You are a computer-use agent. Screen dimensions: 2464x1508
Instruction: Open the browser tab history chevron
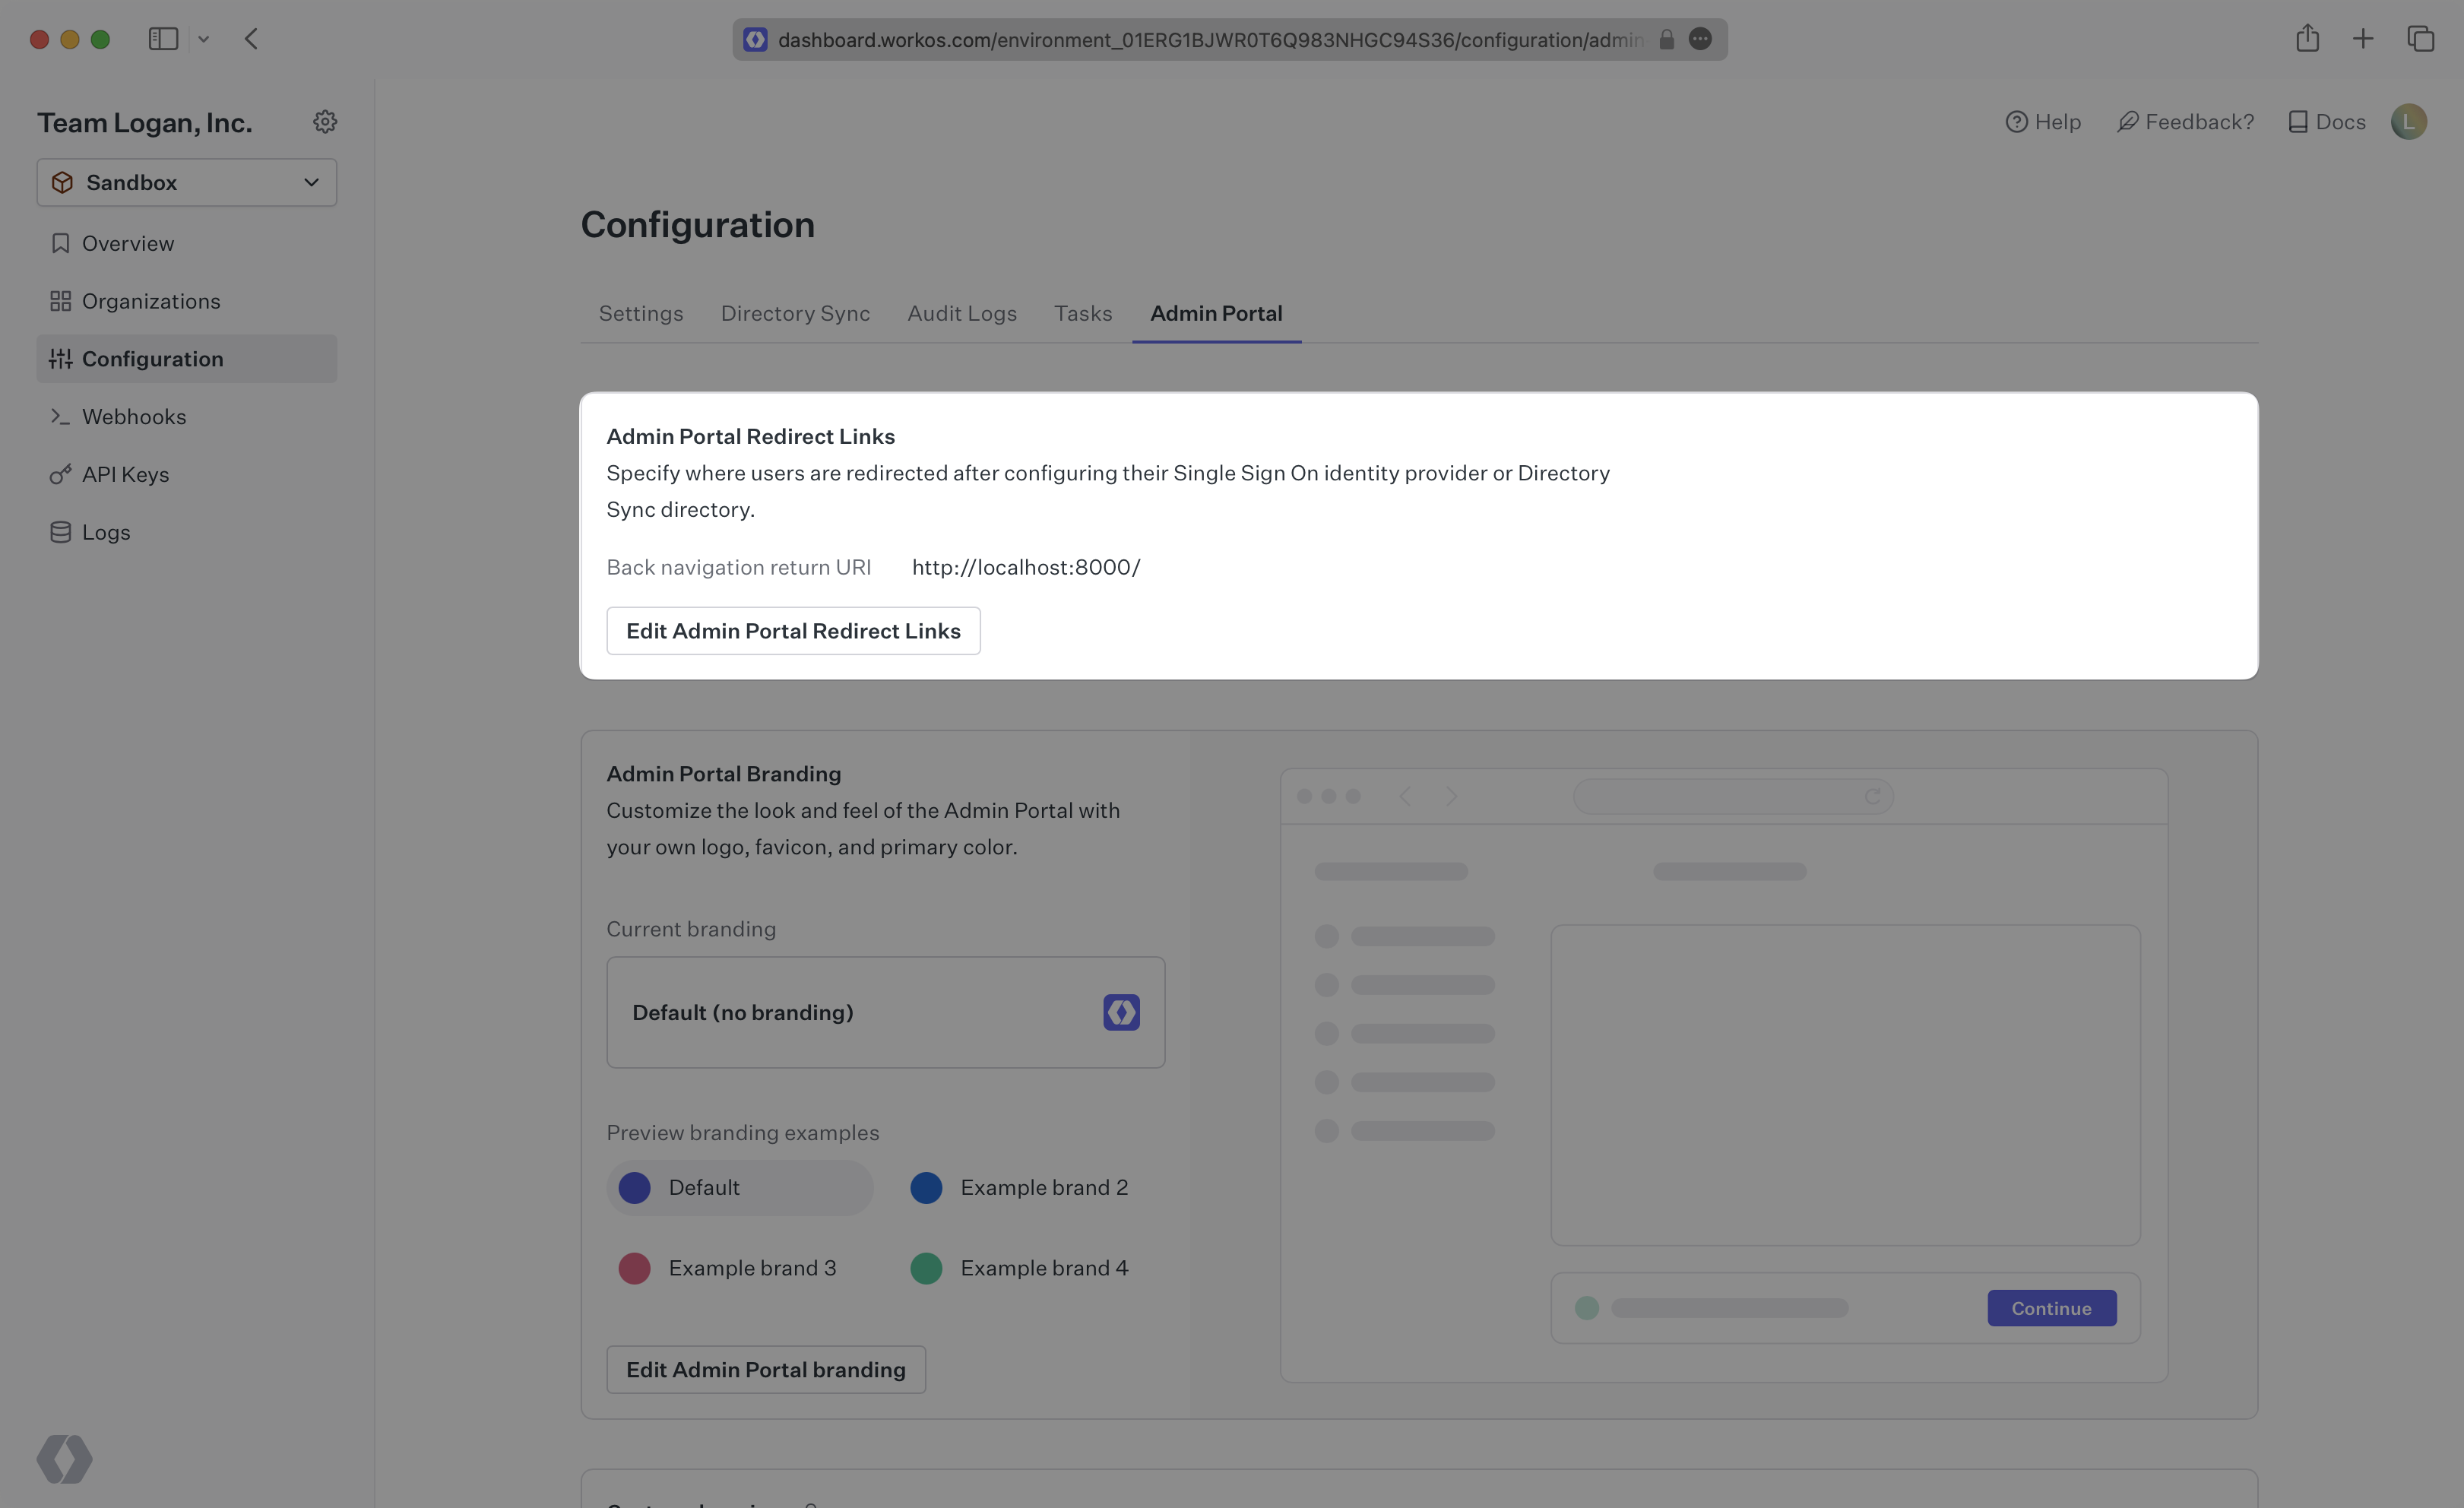205,39
